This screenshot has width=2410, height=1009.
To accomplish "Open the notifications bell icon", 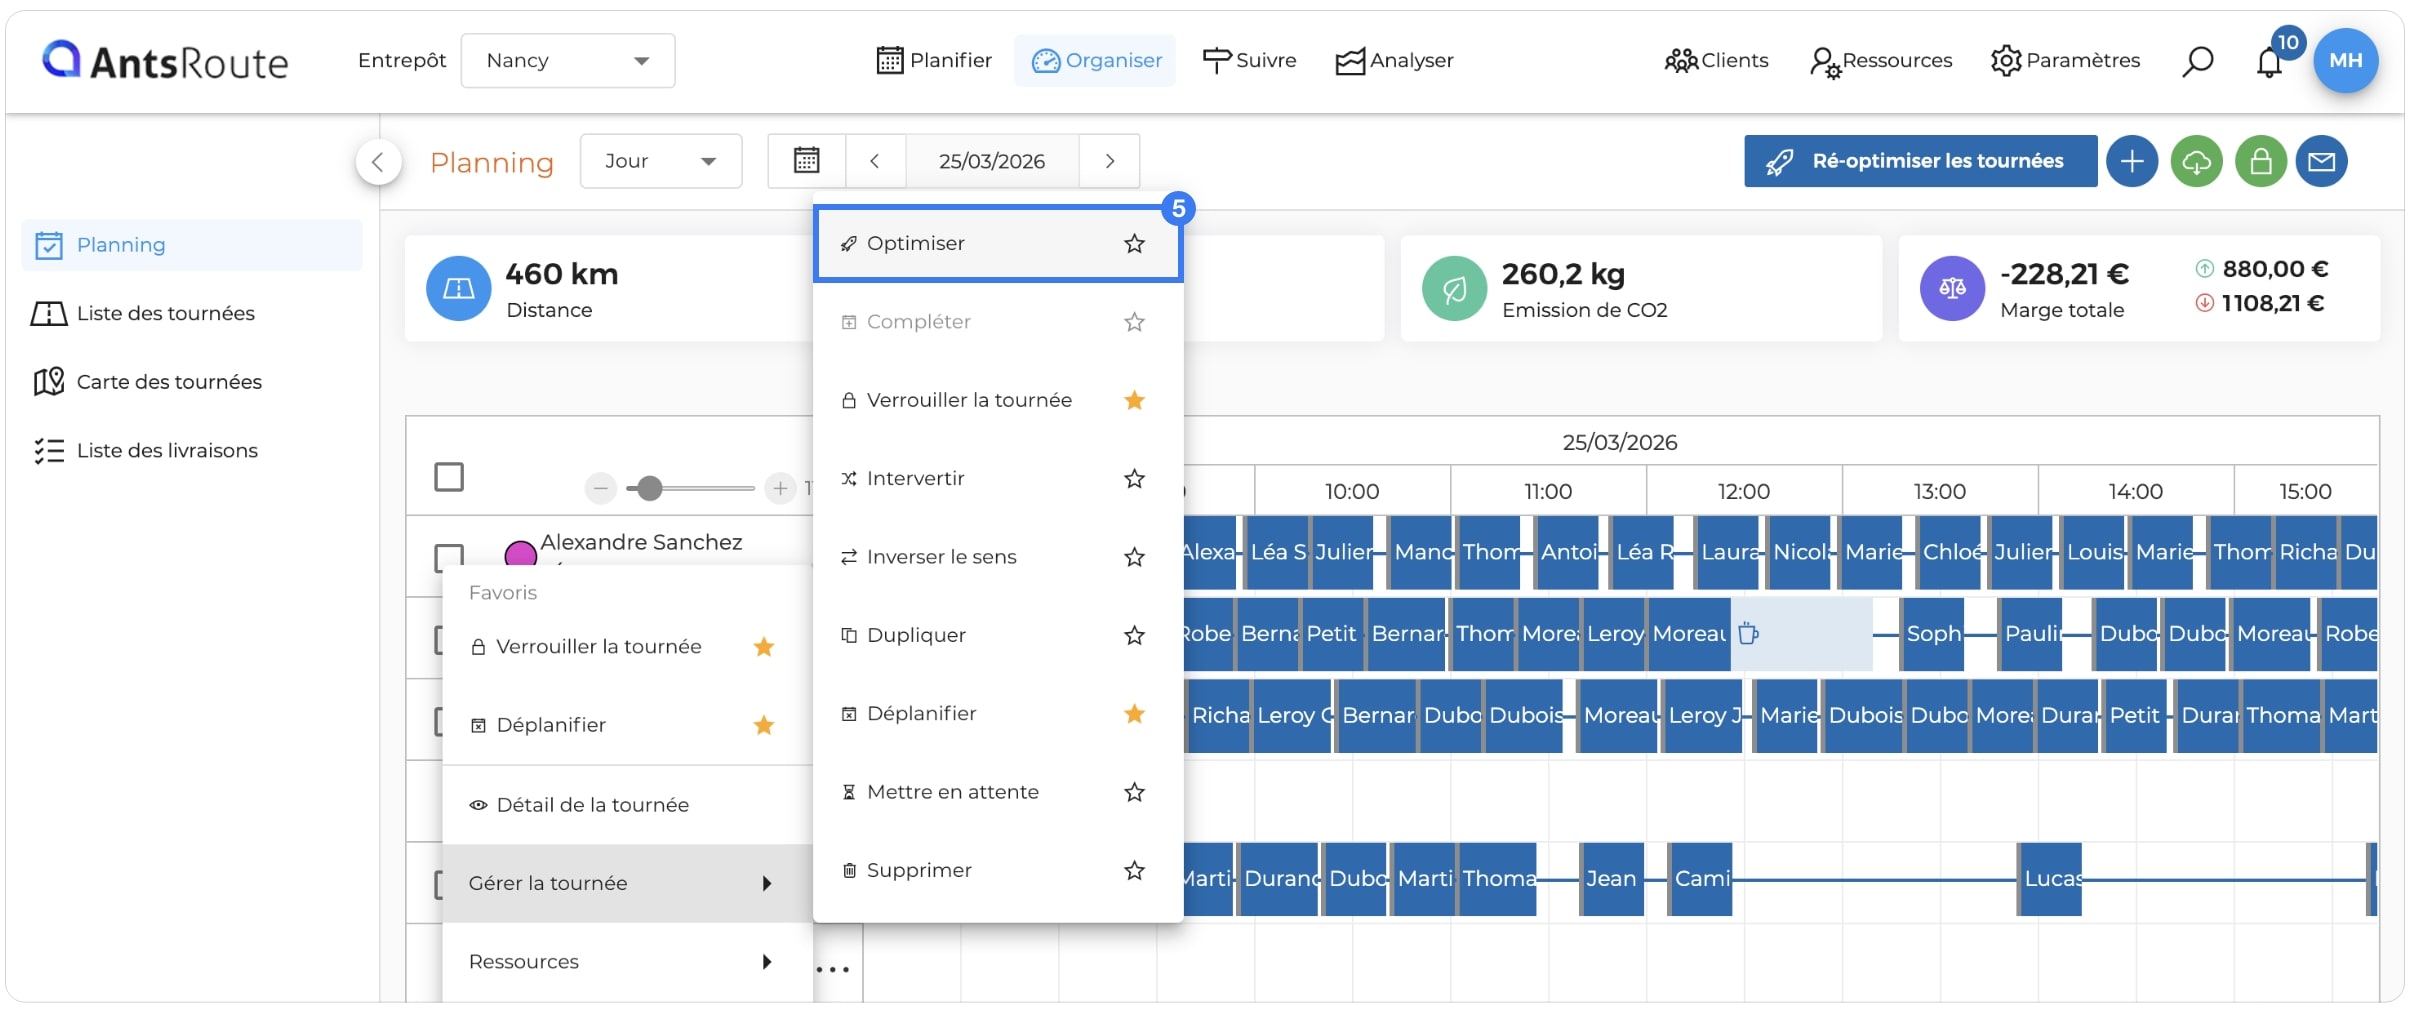I will coord(2269,62).
